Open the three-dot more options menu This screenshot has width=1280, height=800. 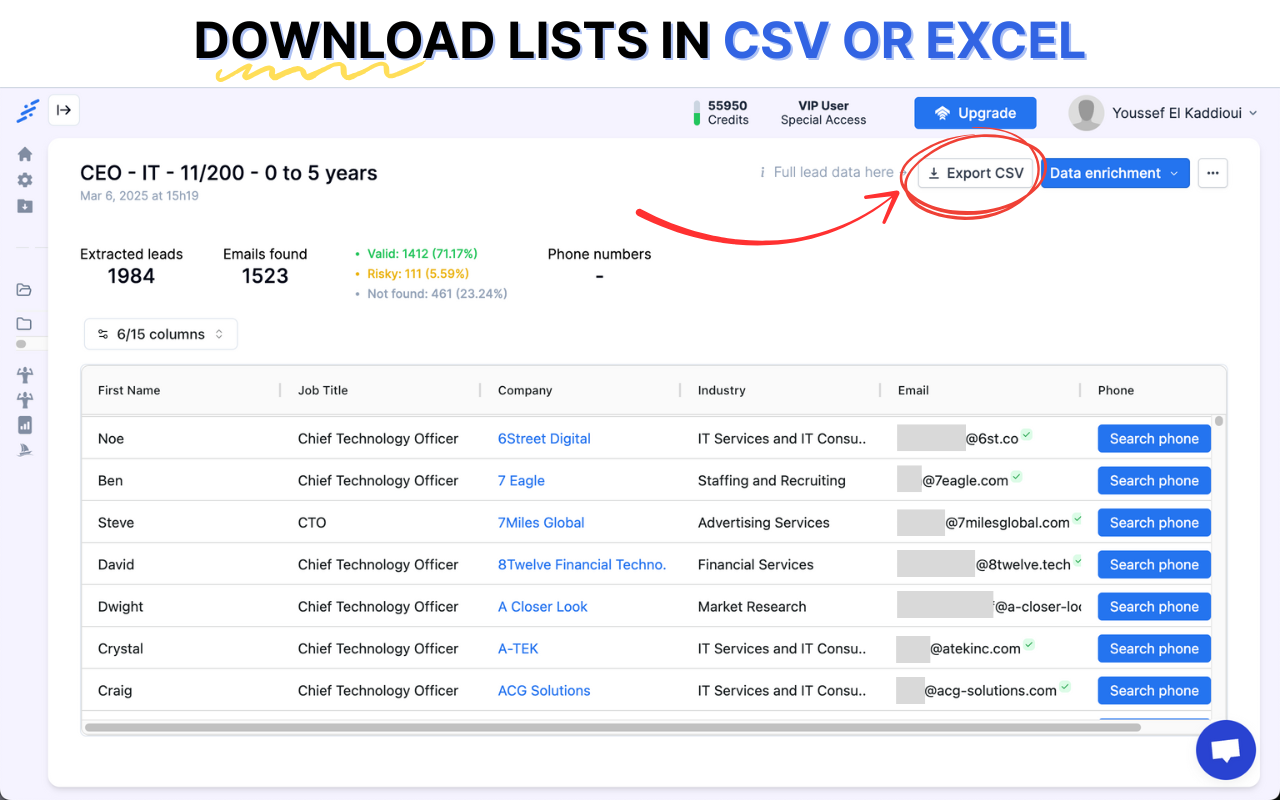1212,173
